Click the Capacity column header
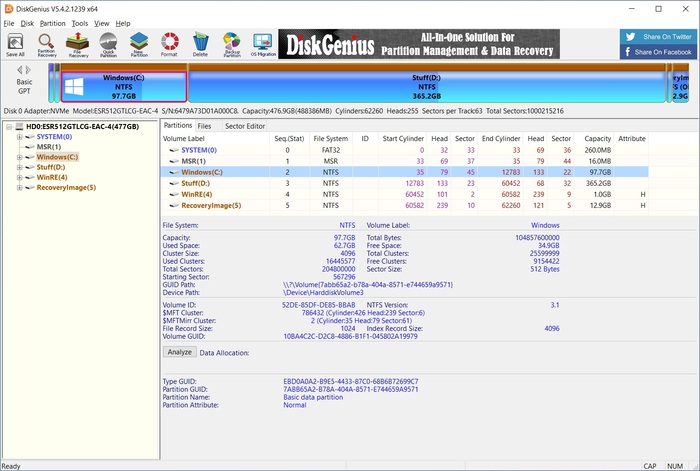This screenshot has height=471, width=700. (594, 138)
